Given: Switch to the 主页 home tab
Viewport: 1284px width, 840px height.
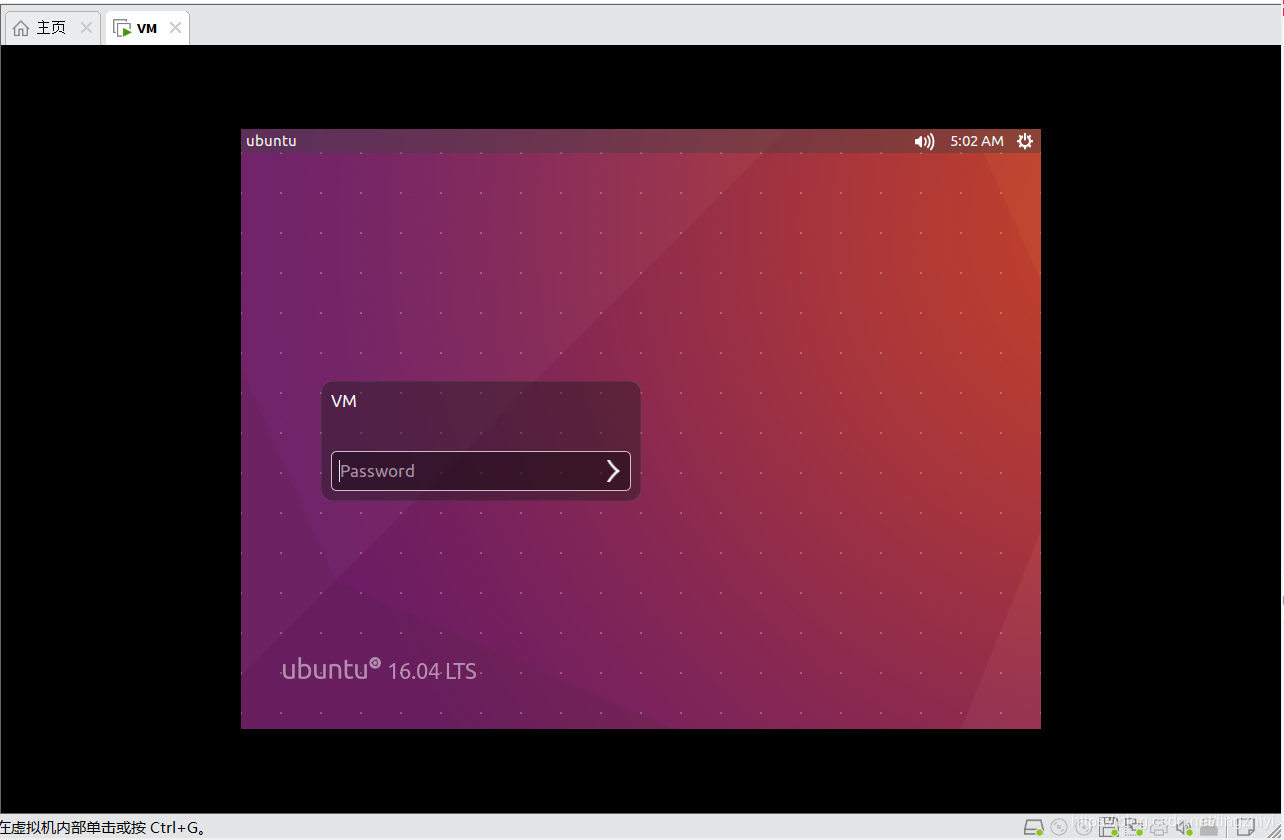Looking at the screenshot, I should pyautogui.click(x=52, y=28).
